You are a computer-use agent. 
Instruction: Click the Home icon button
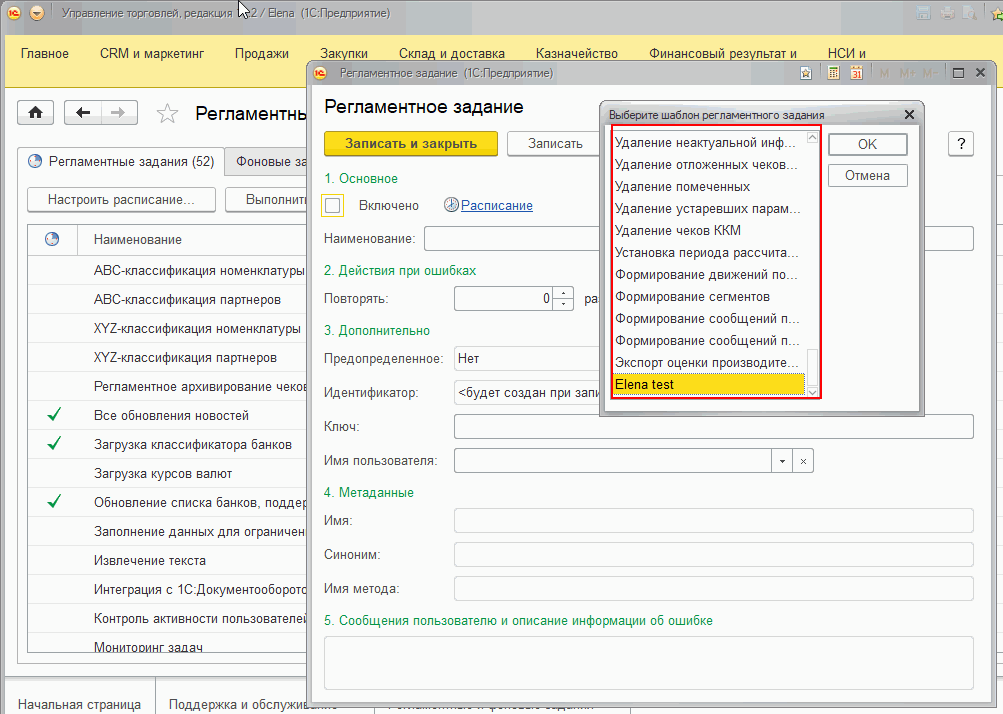(x=35, y=113)
